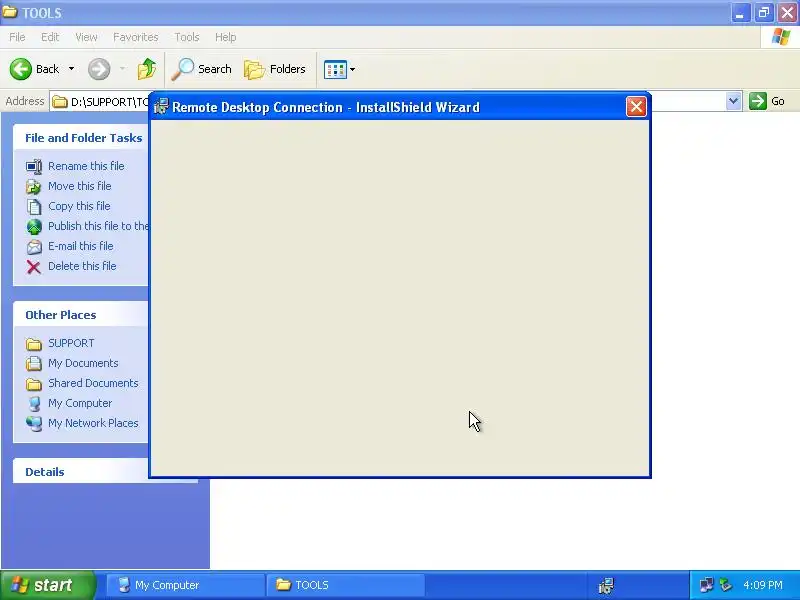Image resolution: width=800 pixels, height=600 pixels.
Task: Click the TOOLS window title folder icon
Action: click(10, 12)
